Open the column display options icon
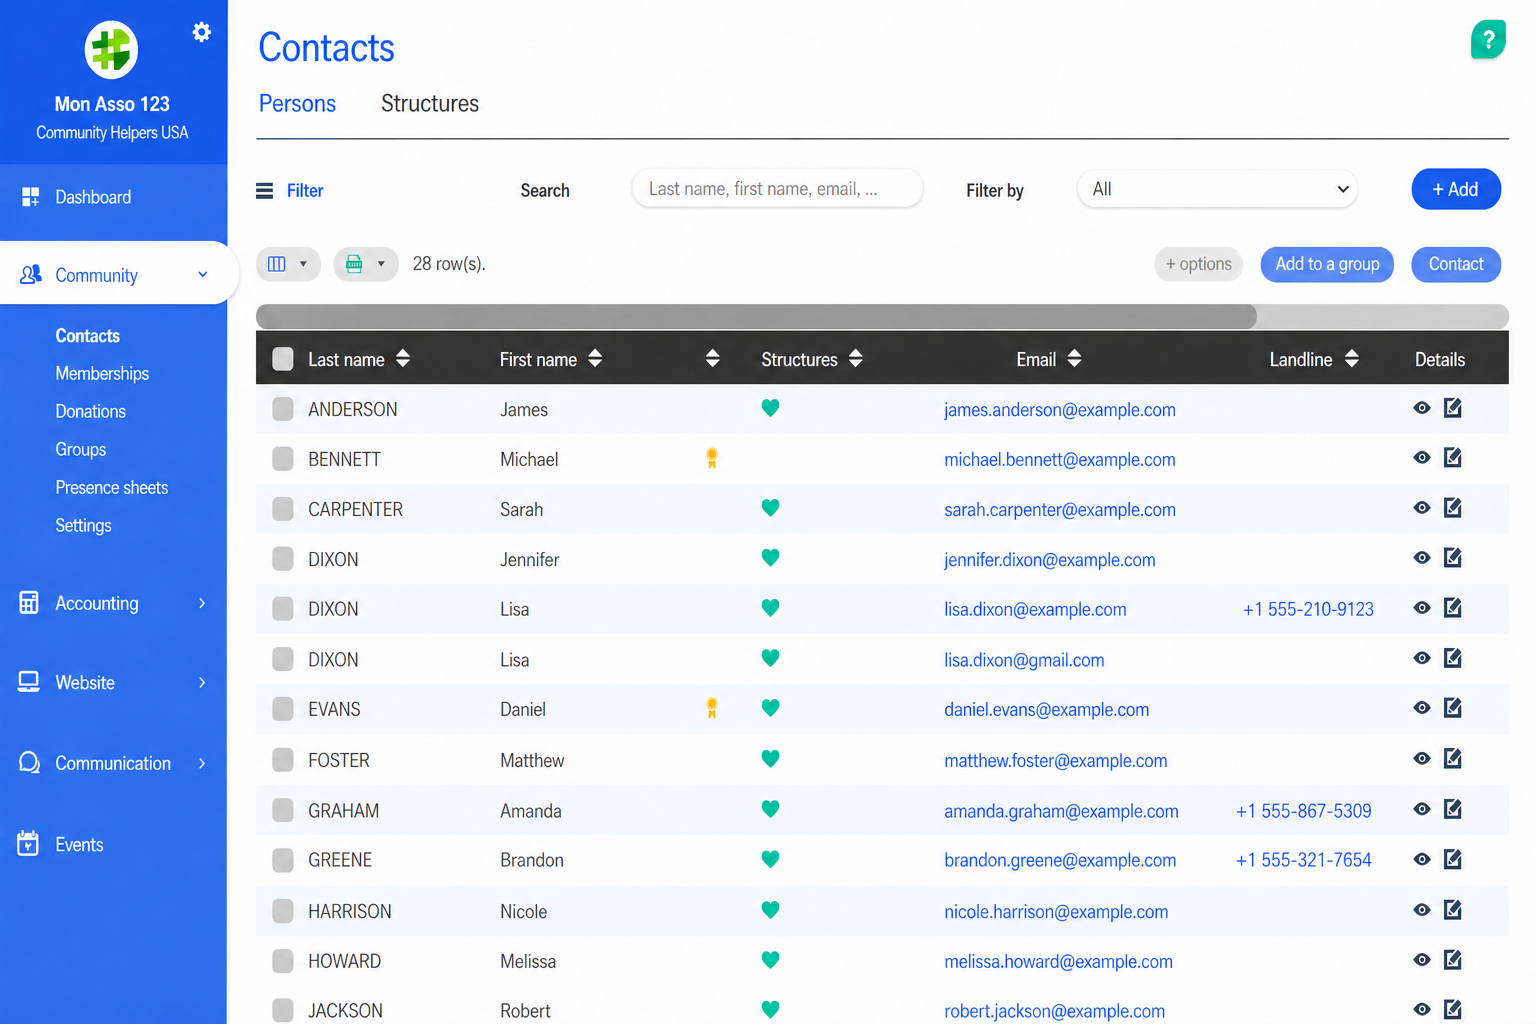The width and height of the screenshot is (1536, 1024). pyautogui.click(x=288, y=264)
